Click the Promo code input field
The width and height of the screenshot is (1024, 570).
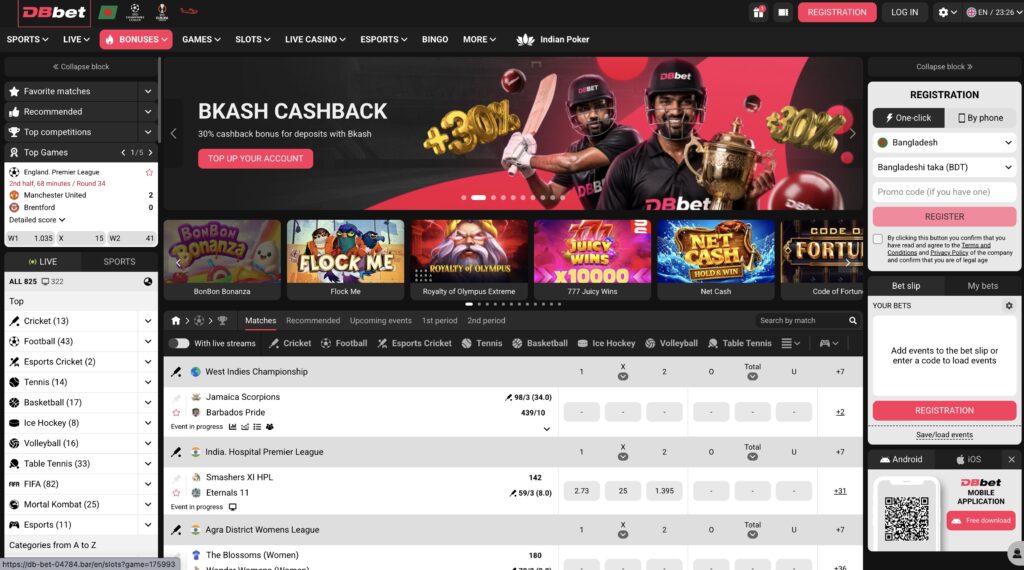pos(944,192)
